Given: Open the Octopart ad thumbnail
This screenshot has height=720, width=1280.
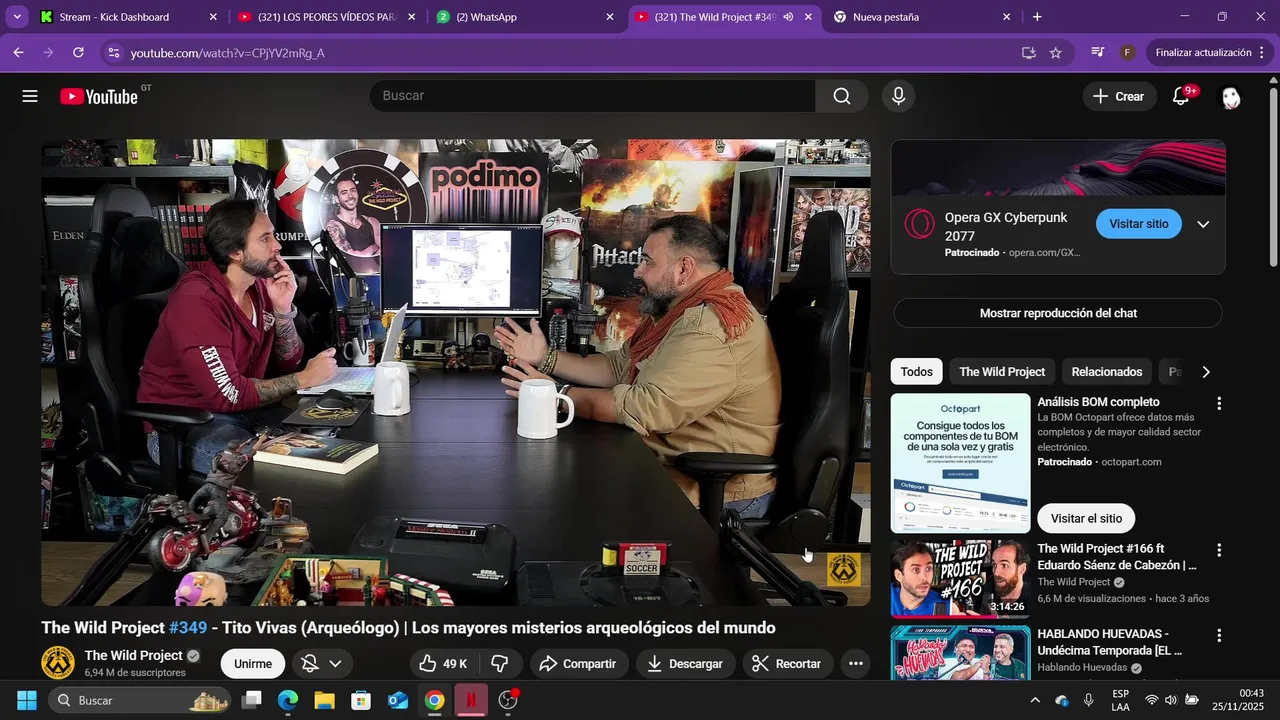Looking at the screenshot, I should [960, 463].
